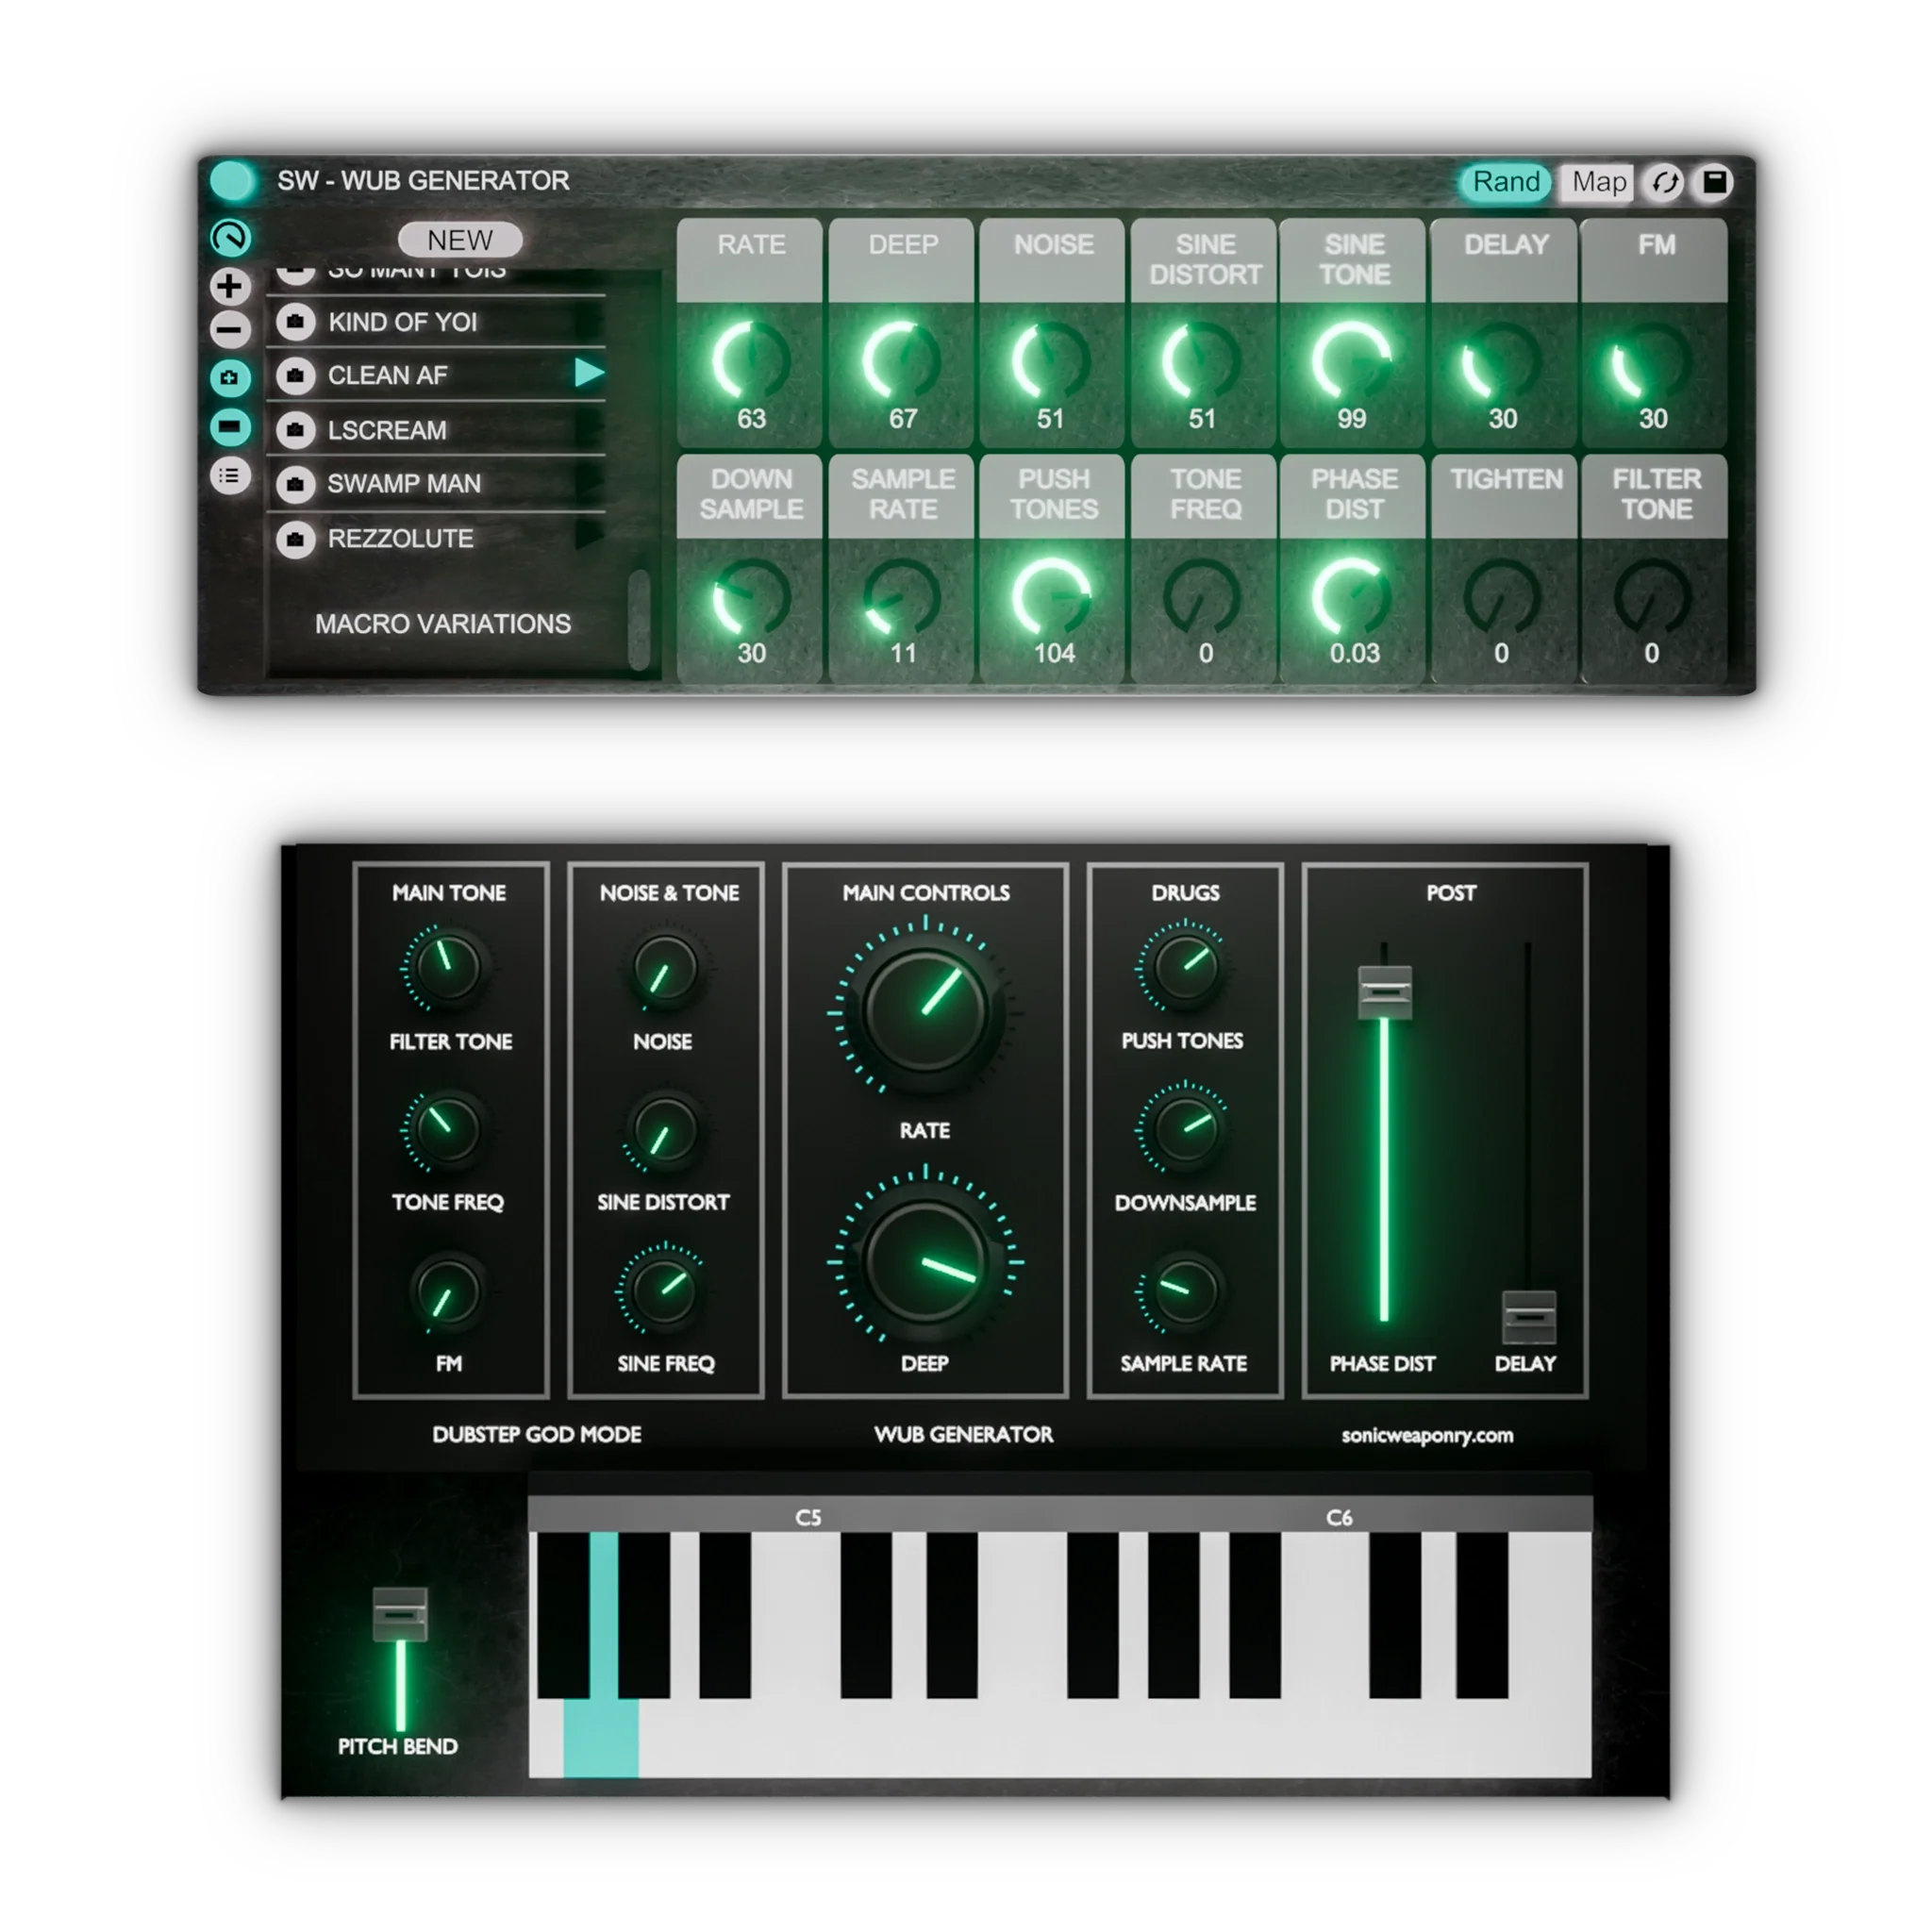
Task: Click the large RATE knob in MAIN CONTROLS
Action: [x=926, y=1012]
